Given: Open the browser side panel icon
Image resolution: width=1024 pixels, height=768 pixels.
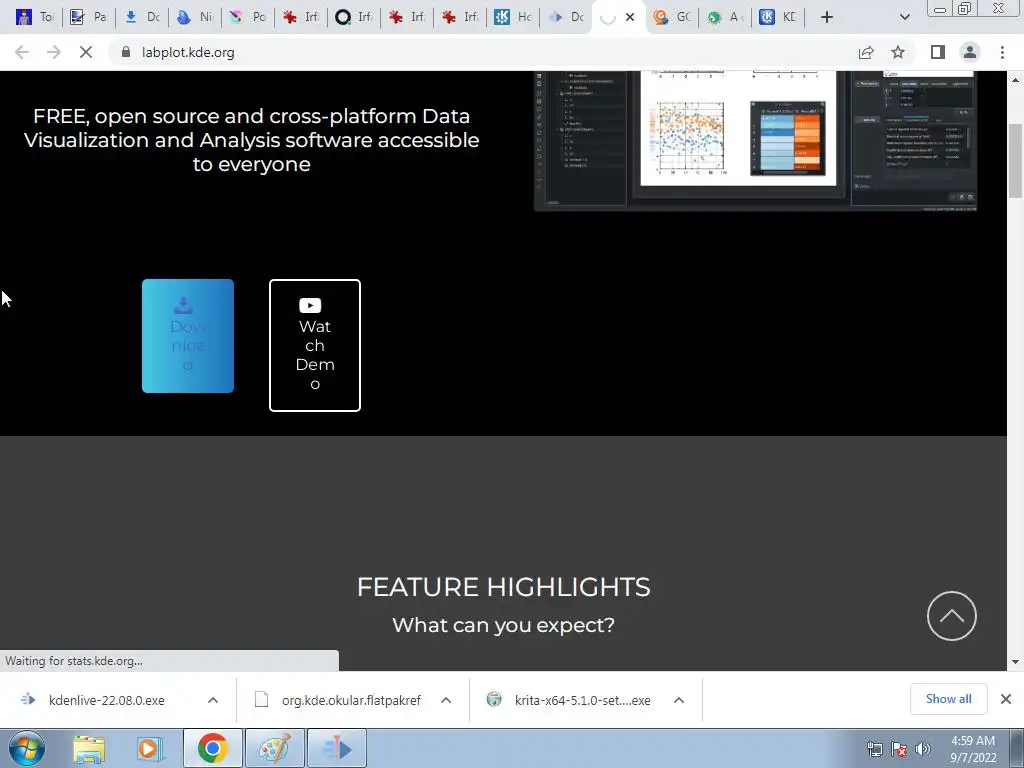Looking at the screenshot, I should 938,52.
